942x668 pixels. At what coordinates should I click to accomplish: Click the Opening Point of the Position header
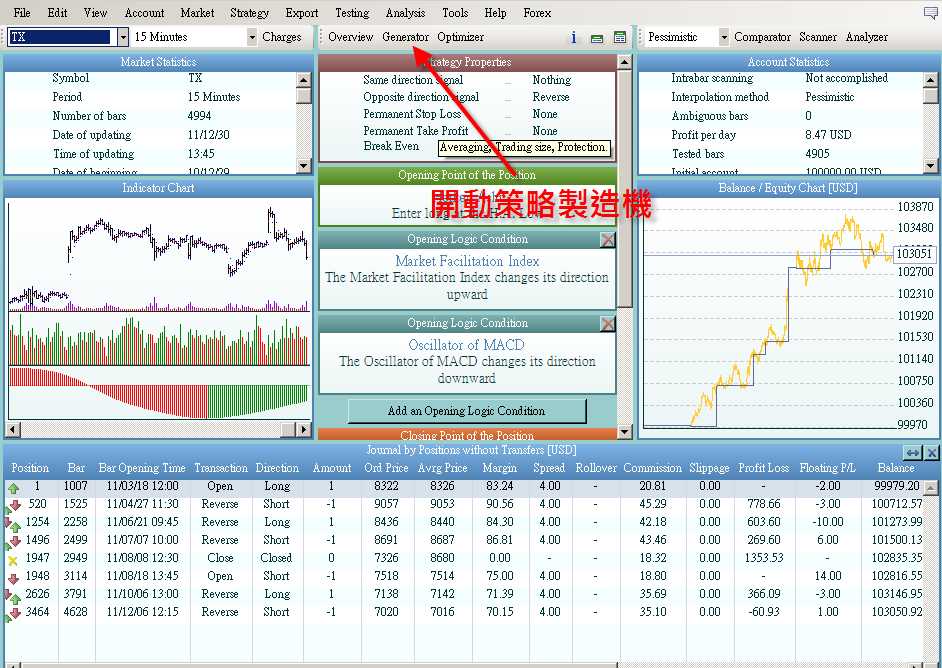[x=467, y=175]
